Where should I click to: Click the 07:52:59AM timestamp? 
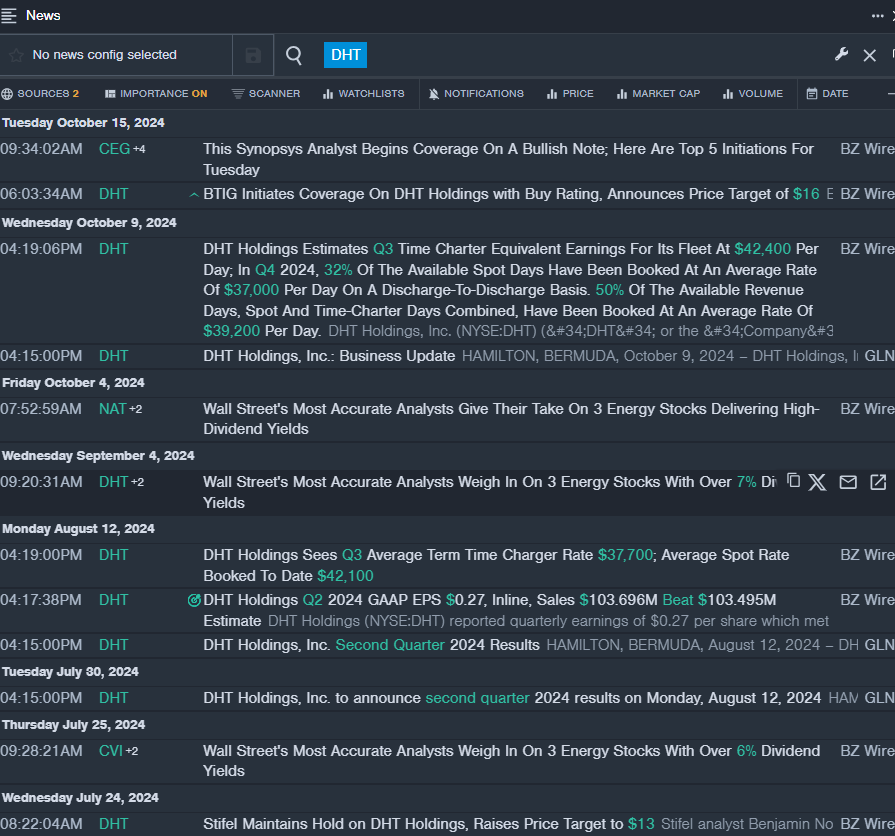[41, 409]
